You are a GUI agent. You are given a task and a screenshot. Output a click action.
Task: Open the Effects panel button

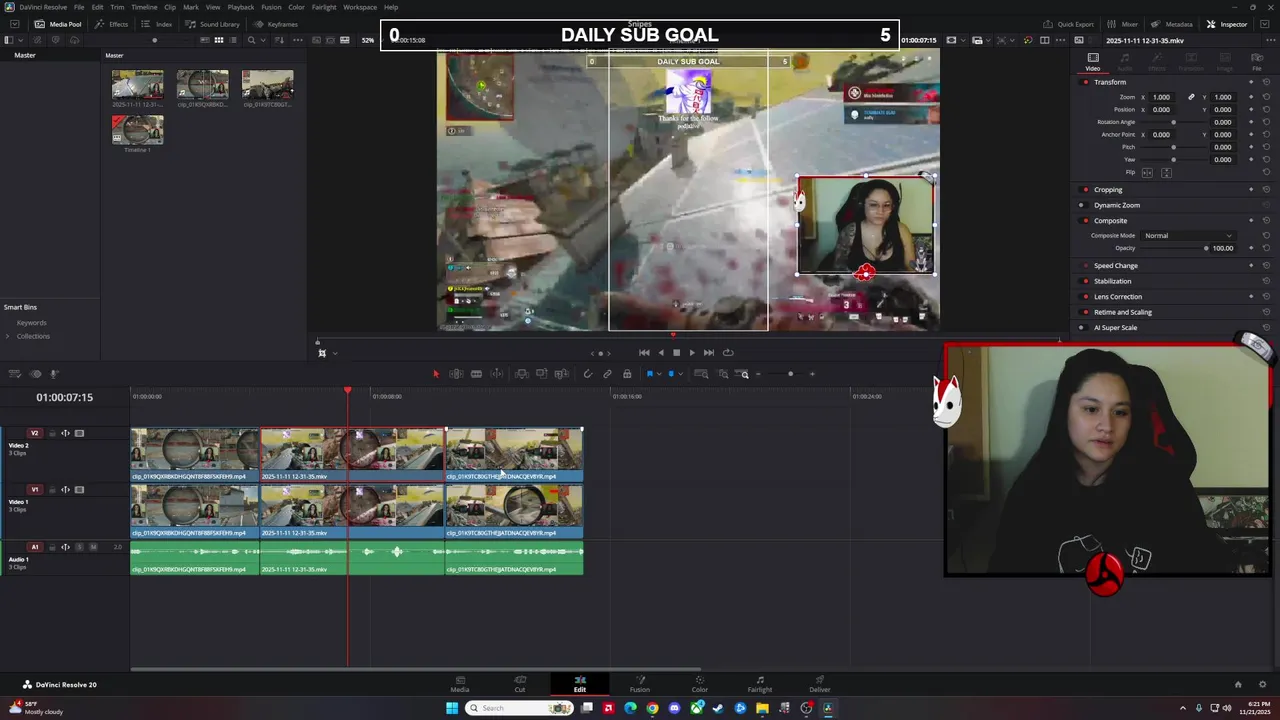tap(111, 24)
